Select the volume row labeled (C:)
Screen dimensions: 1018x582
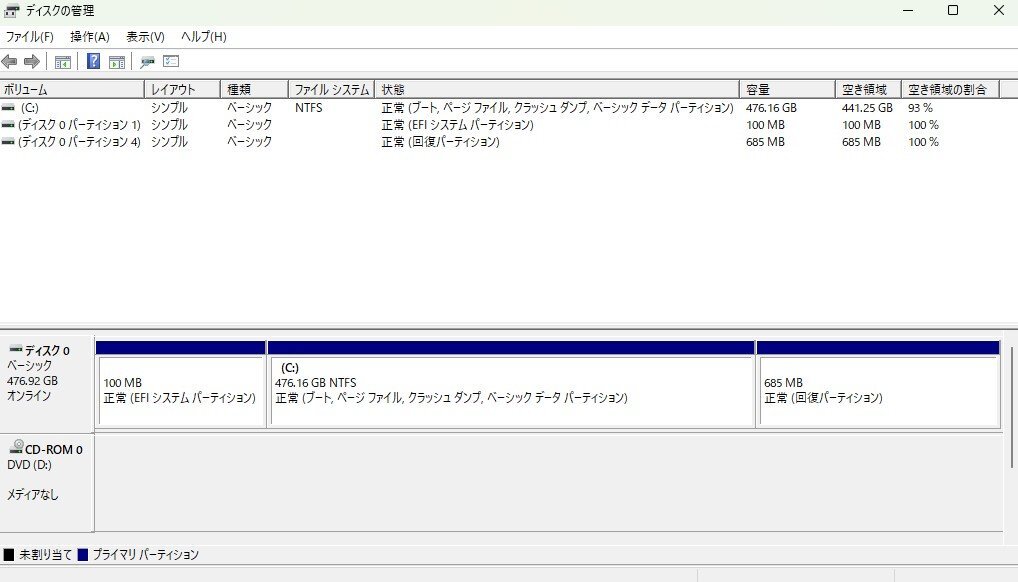pyautogui.click(x=70, y=107)
